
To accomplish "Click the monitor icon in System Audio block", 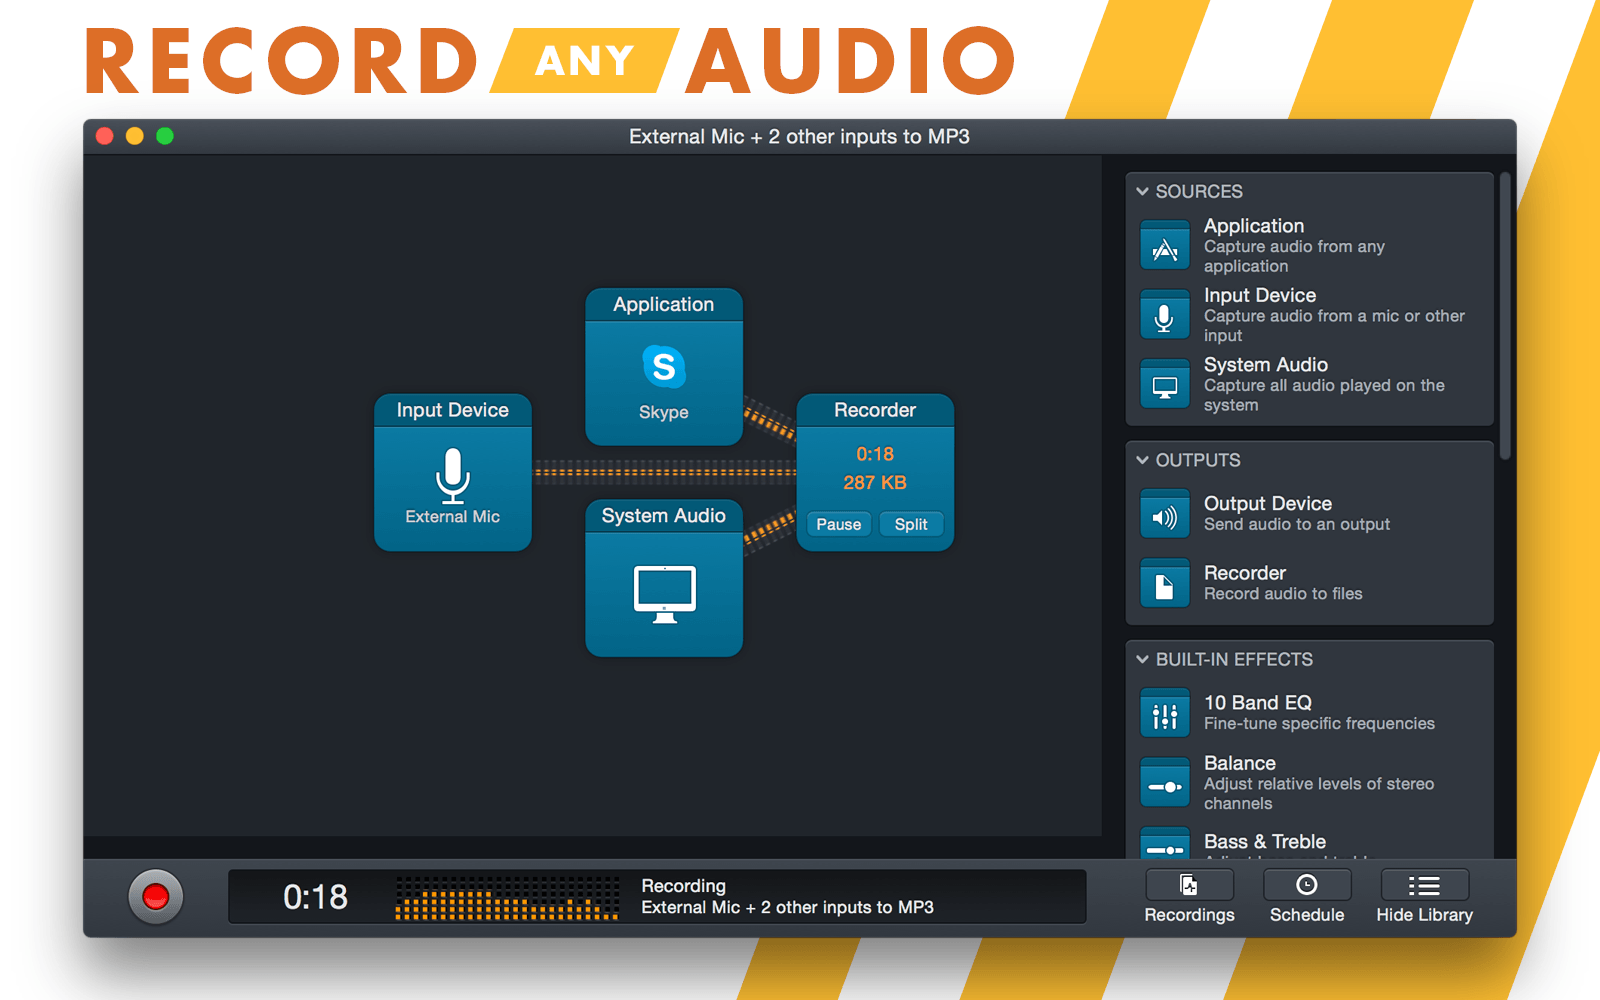I will point(664,594).
